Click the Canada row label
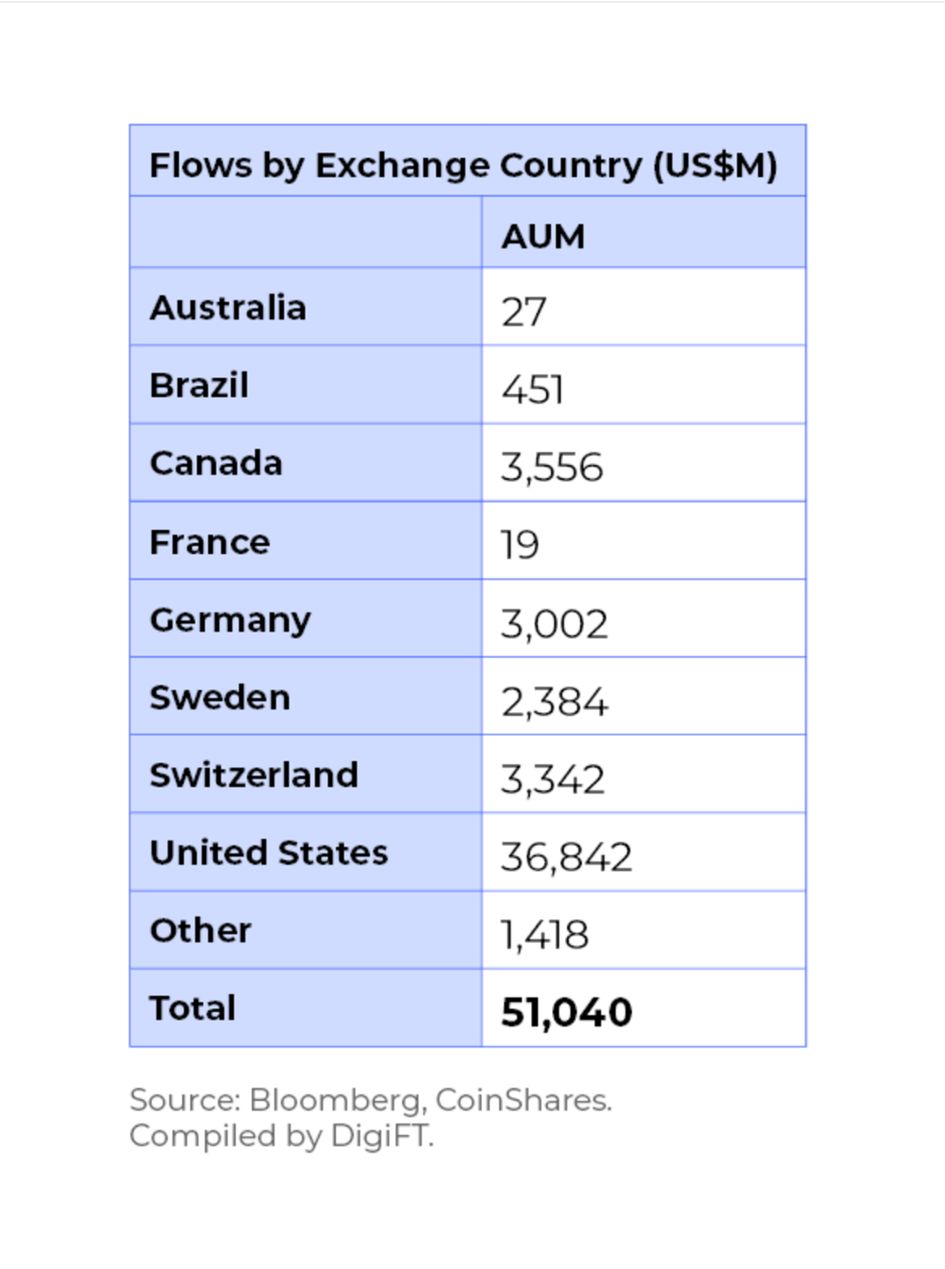Viewport: 945px width, 1269px height. pos(216,463)
